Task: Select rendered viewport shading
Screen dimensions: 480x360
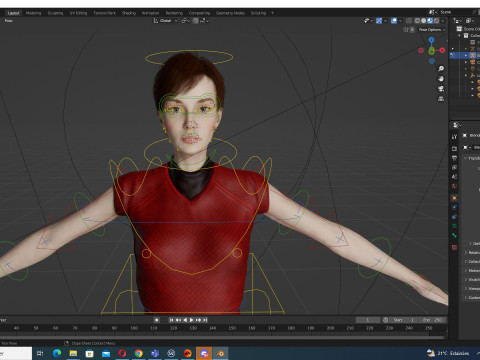Action: (x=436, y=21)
